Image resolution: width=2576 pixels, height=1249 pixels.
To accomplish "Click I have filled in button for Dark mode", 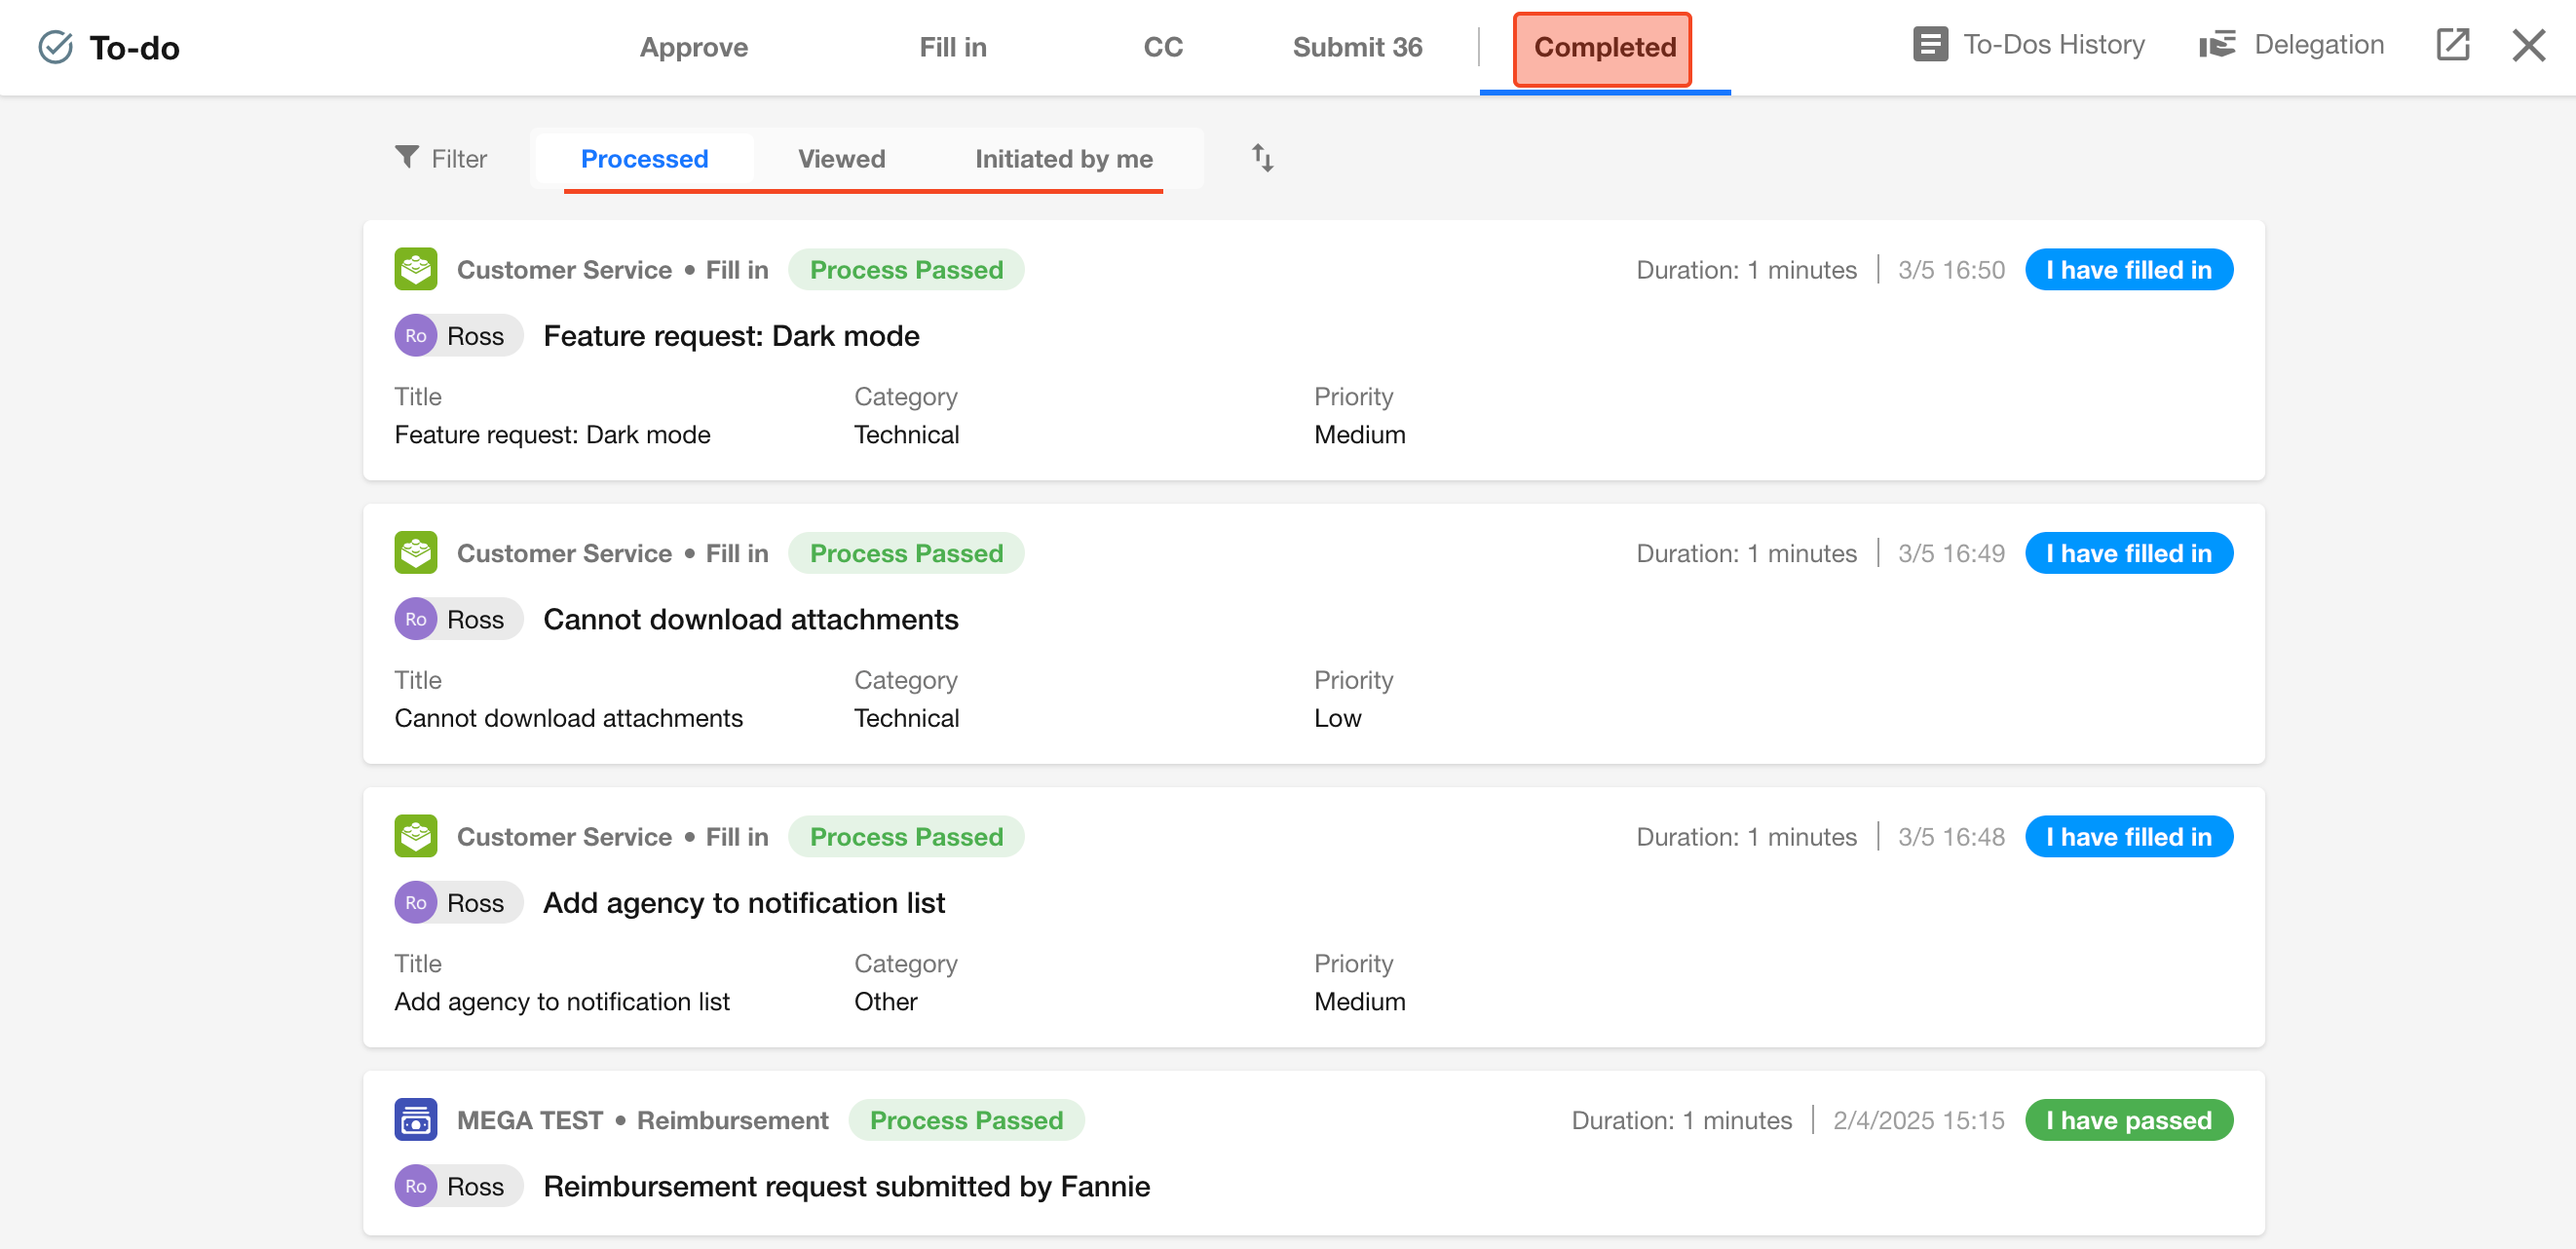I will (2128, 270).
